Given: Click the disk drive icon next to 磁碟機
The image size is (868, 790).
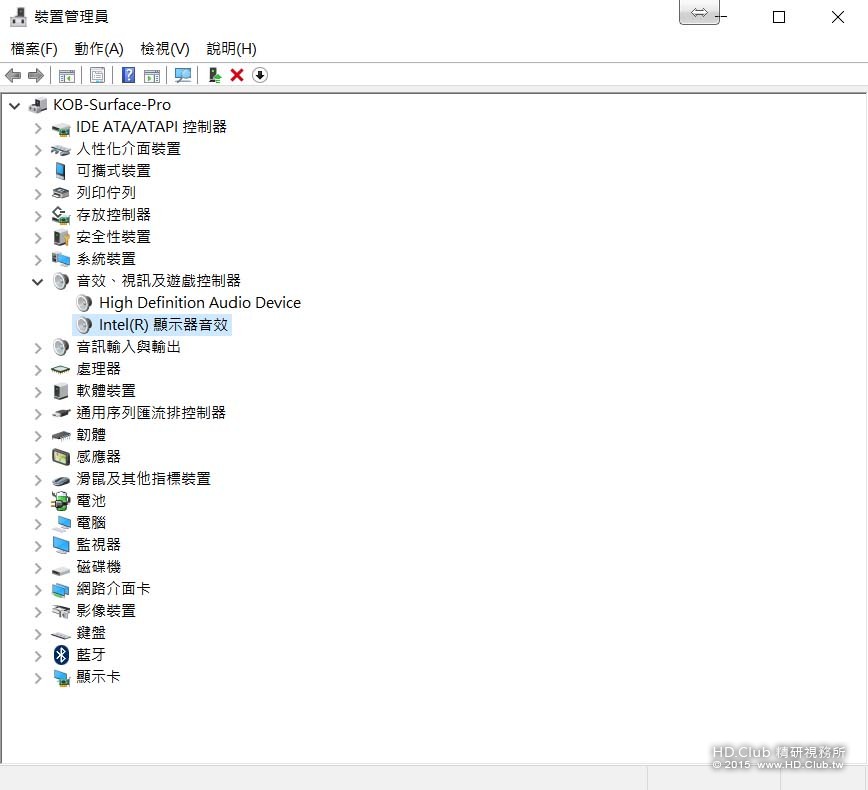Looking at the screenshot, I should [60, 569].
